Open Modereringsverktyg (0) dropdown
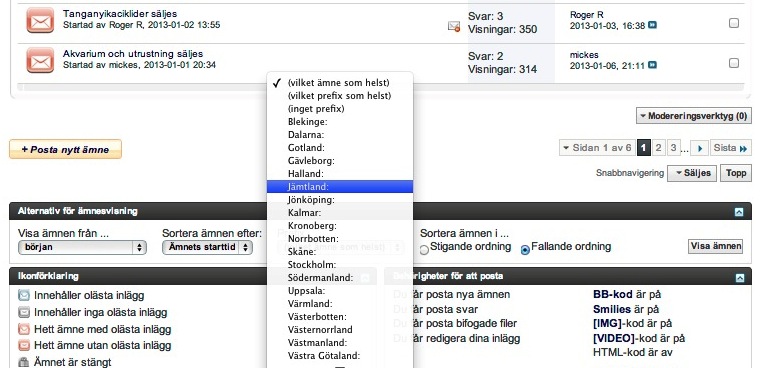The image size is (777, 368). (x=694, y=116)
